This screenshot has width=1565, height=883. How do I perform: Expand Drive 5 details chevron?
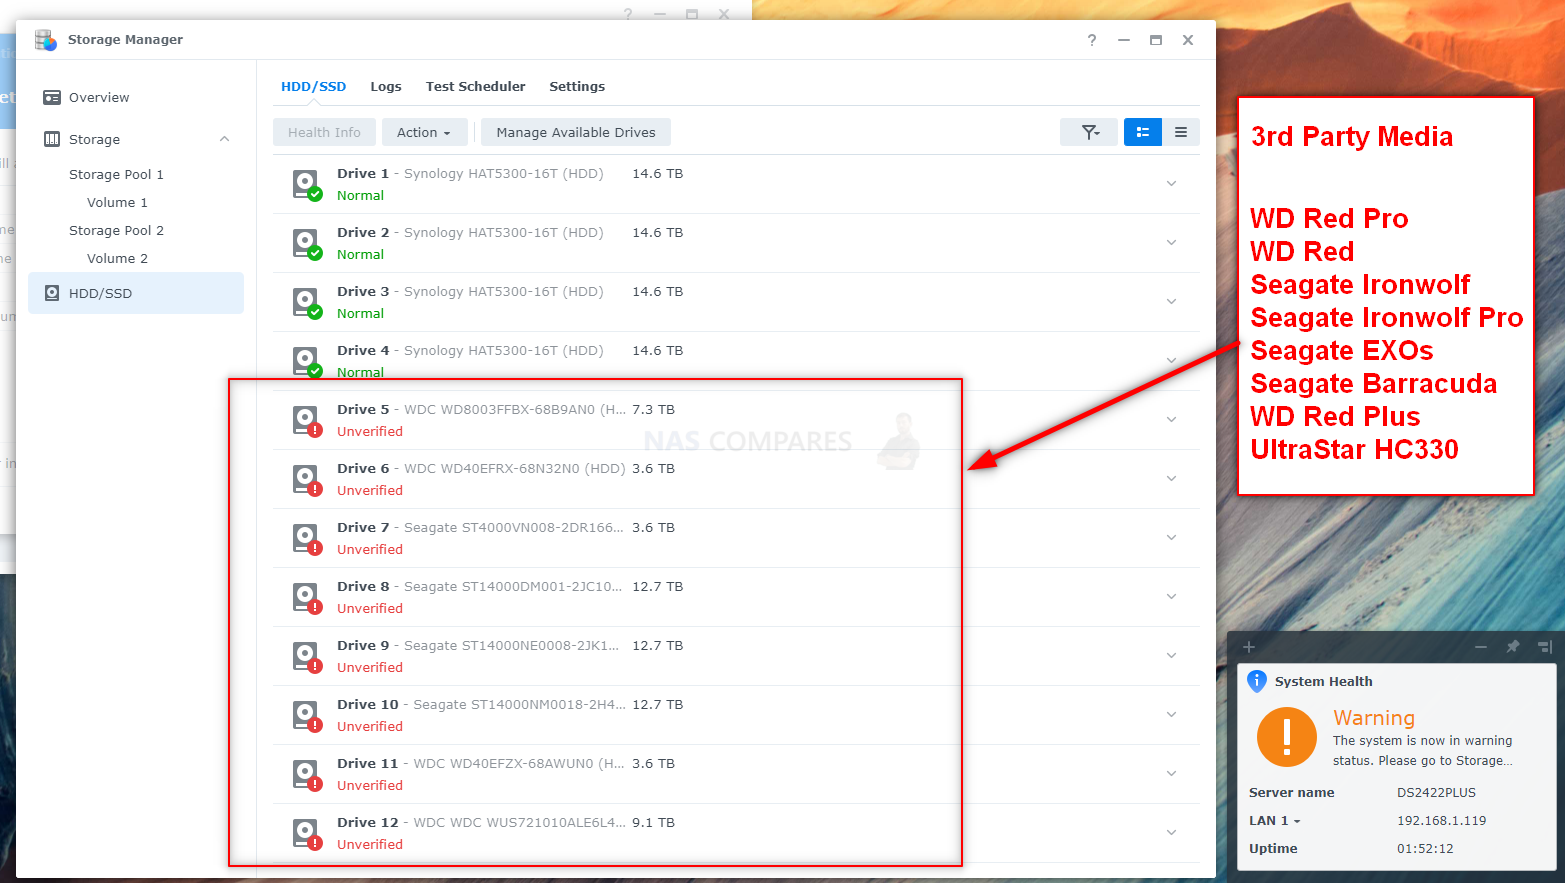[1171, 420]
